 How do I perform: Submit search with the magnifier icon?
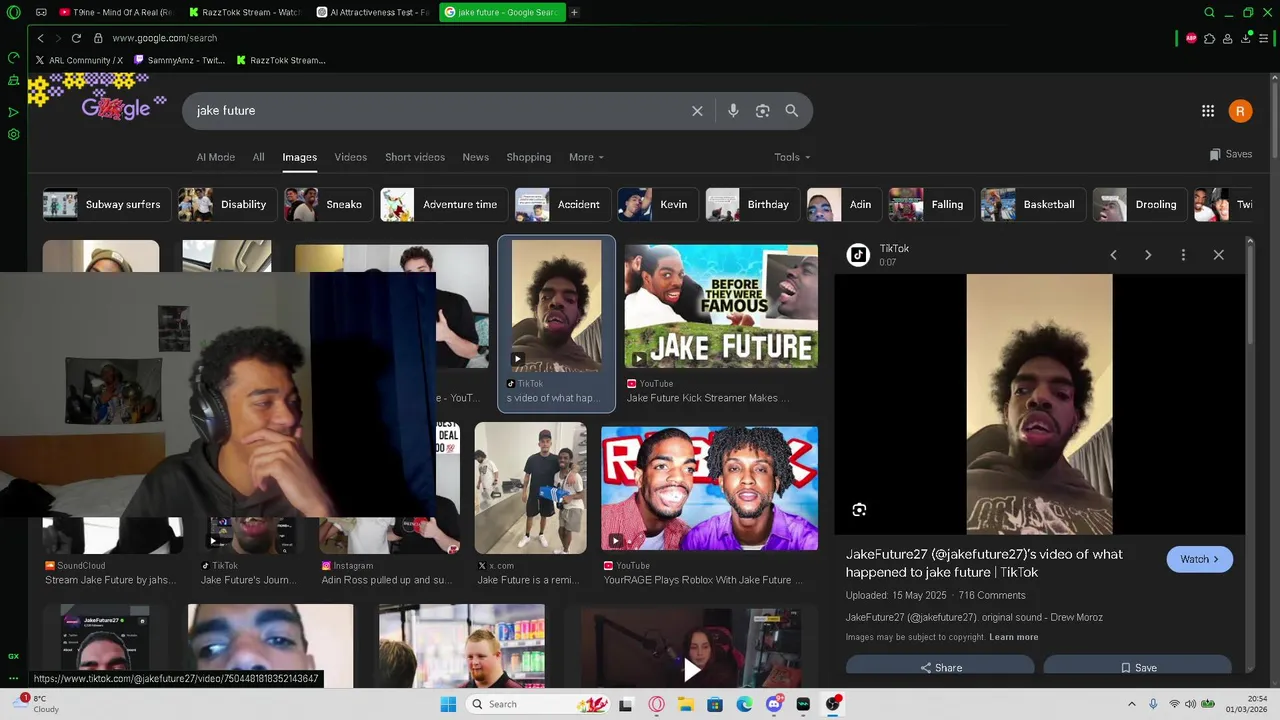tap(792, 111)
